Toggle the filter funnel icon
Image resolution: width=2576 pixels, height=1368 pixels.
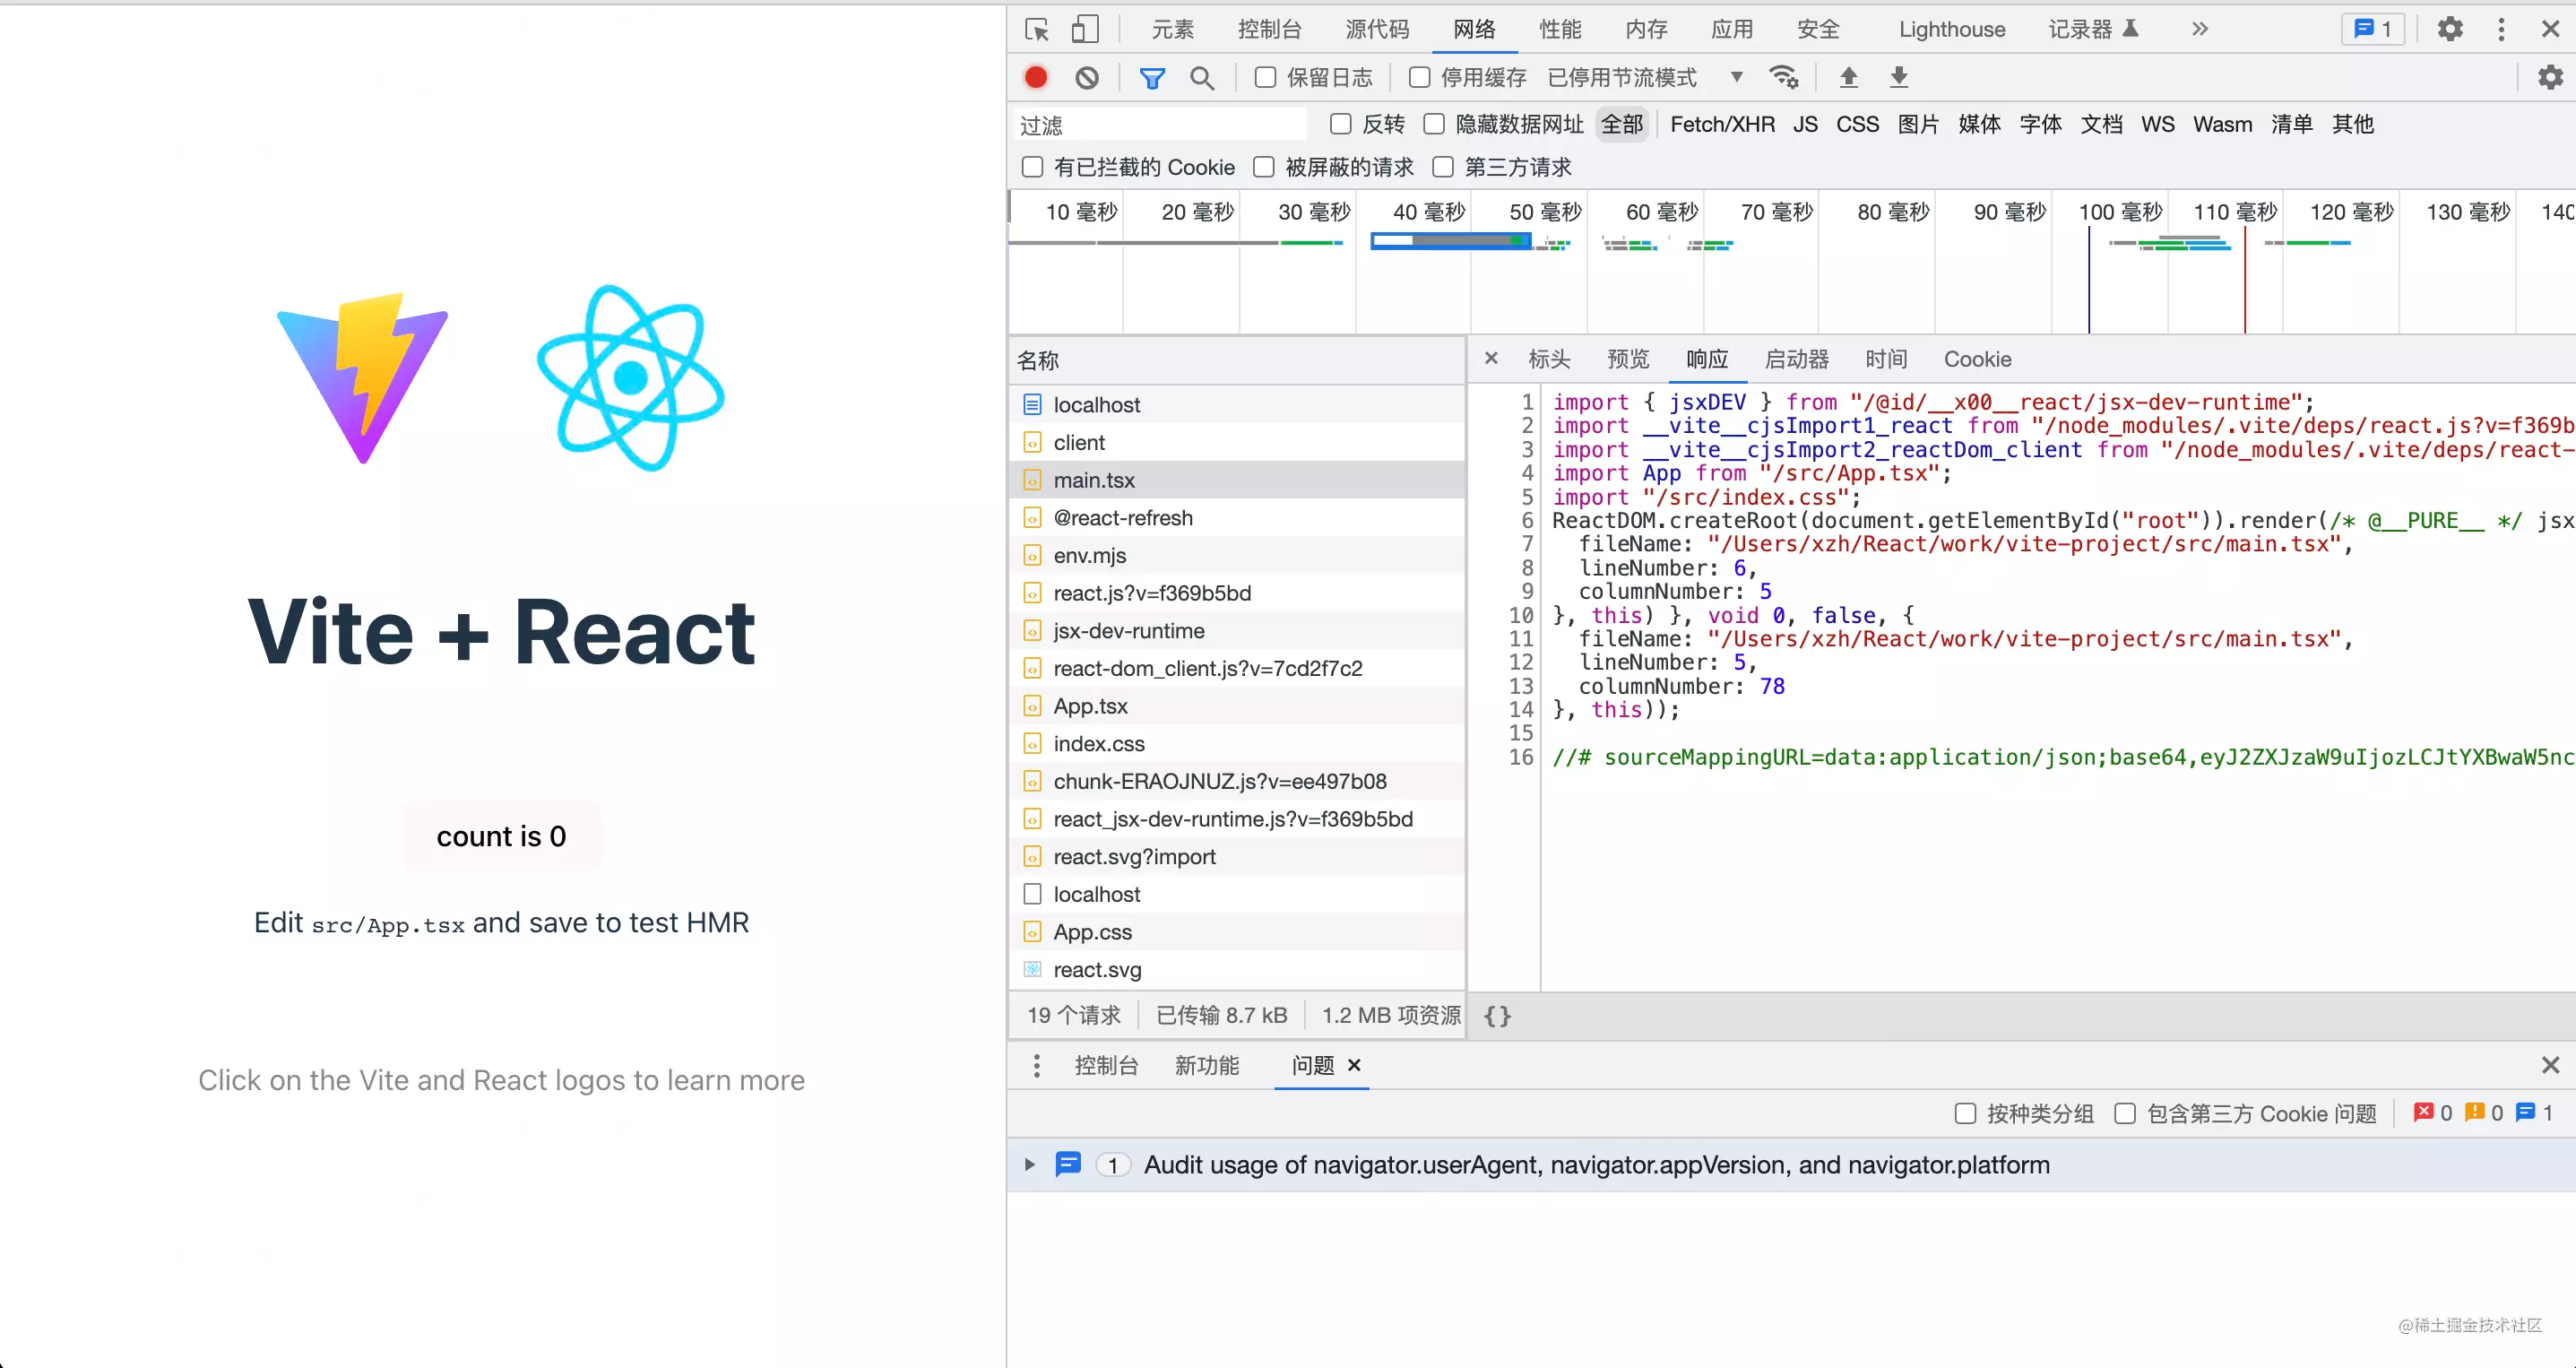[1152, 77]
